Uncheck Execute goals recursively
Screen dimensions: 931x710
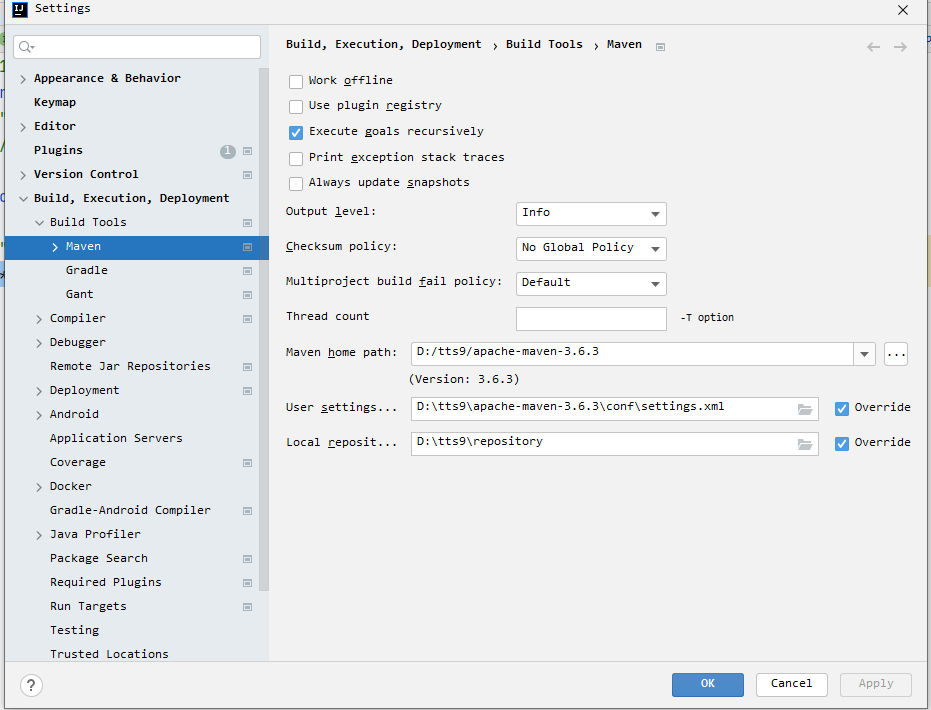(296, 132)
